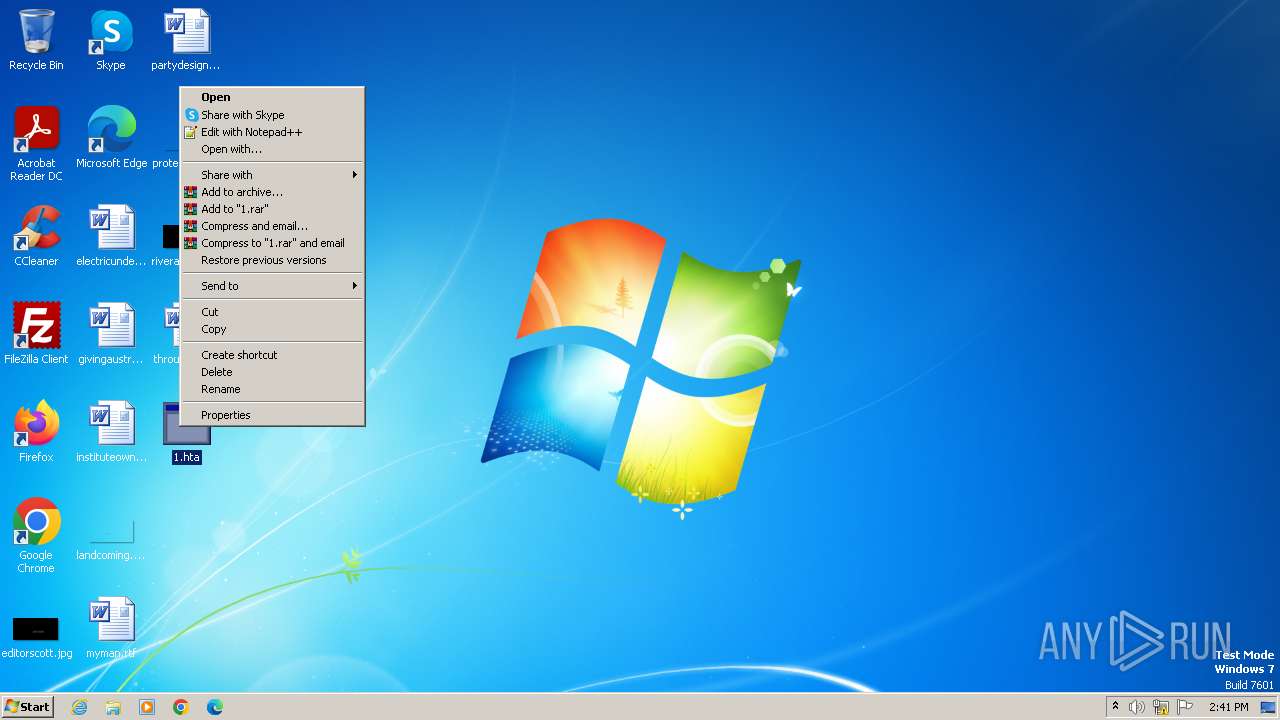Screen dimensions: 1280x720
Task: Choose Compress and email... entry
Action: pyautogui.click(x=272, y=226)
